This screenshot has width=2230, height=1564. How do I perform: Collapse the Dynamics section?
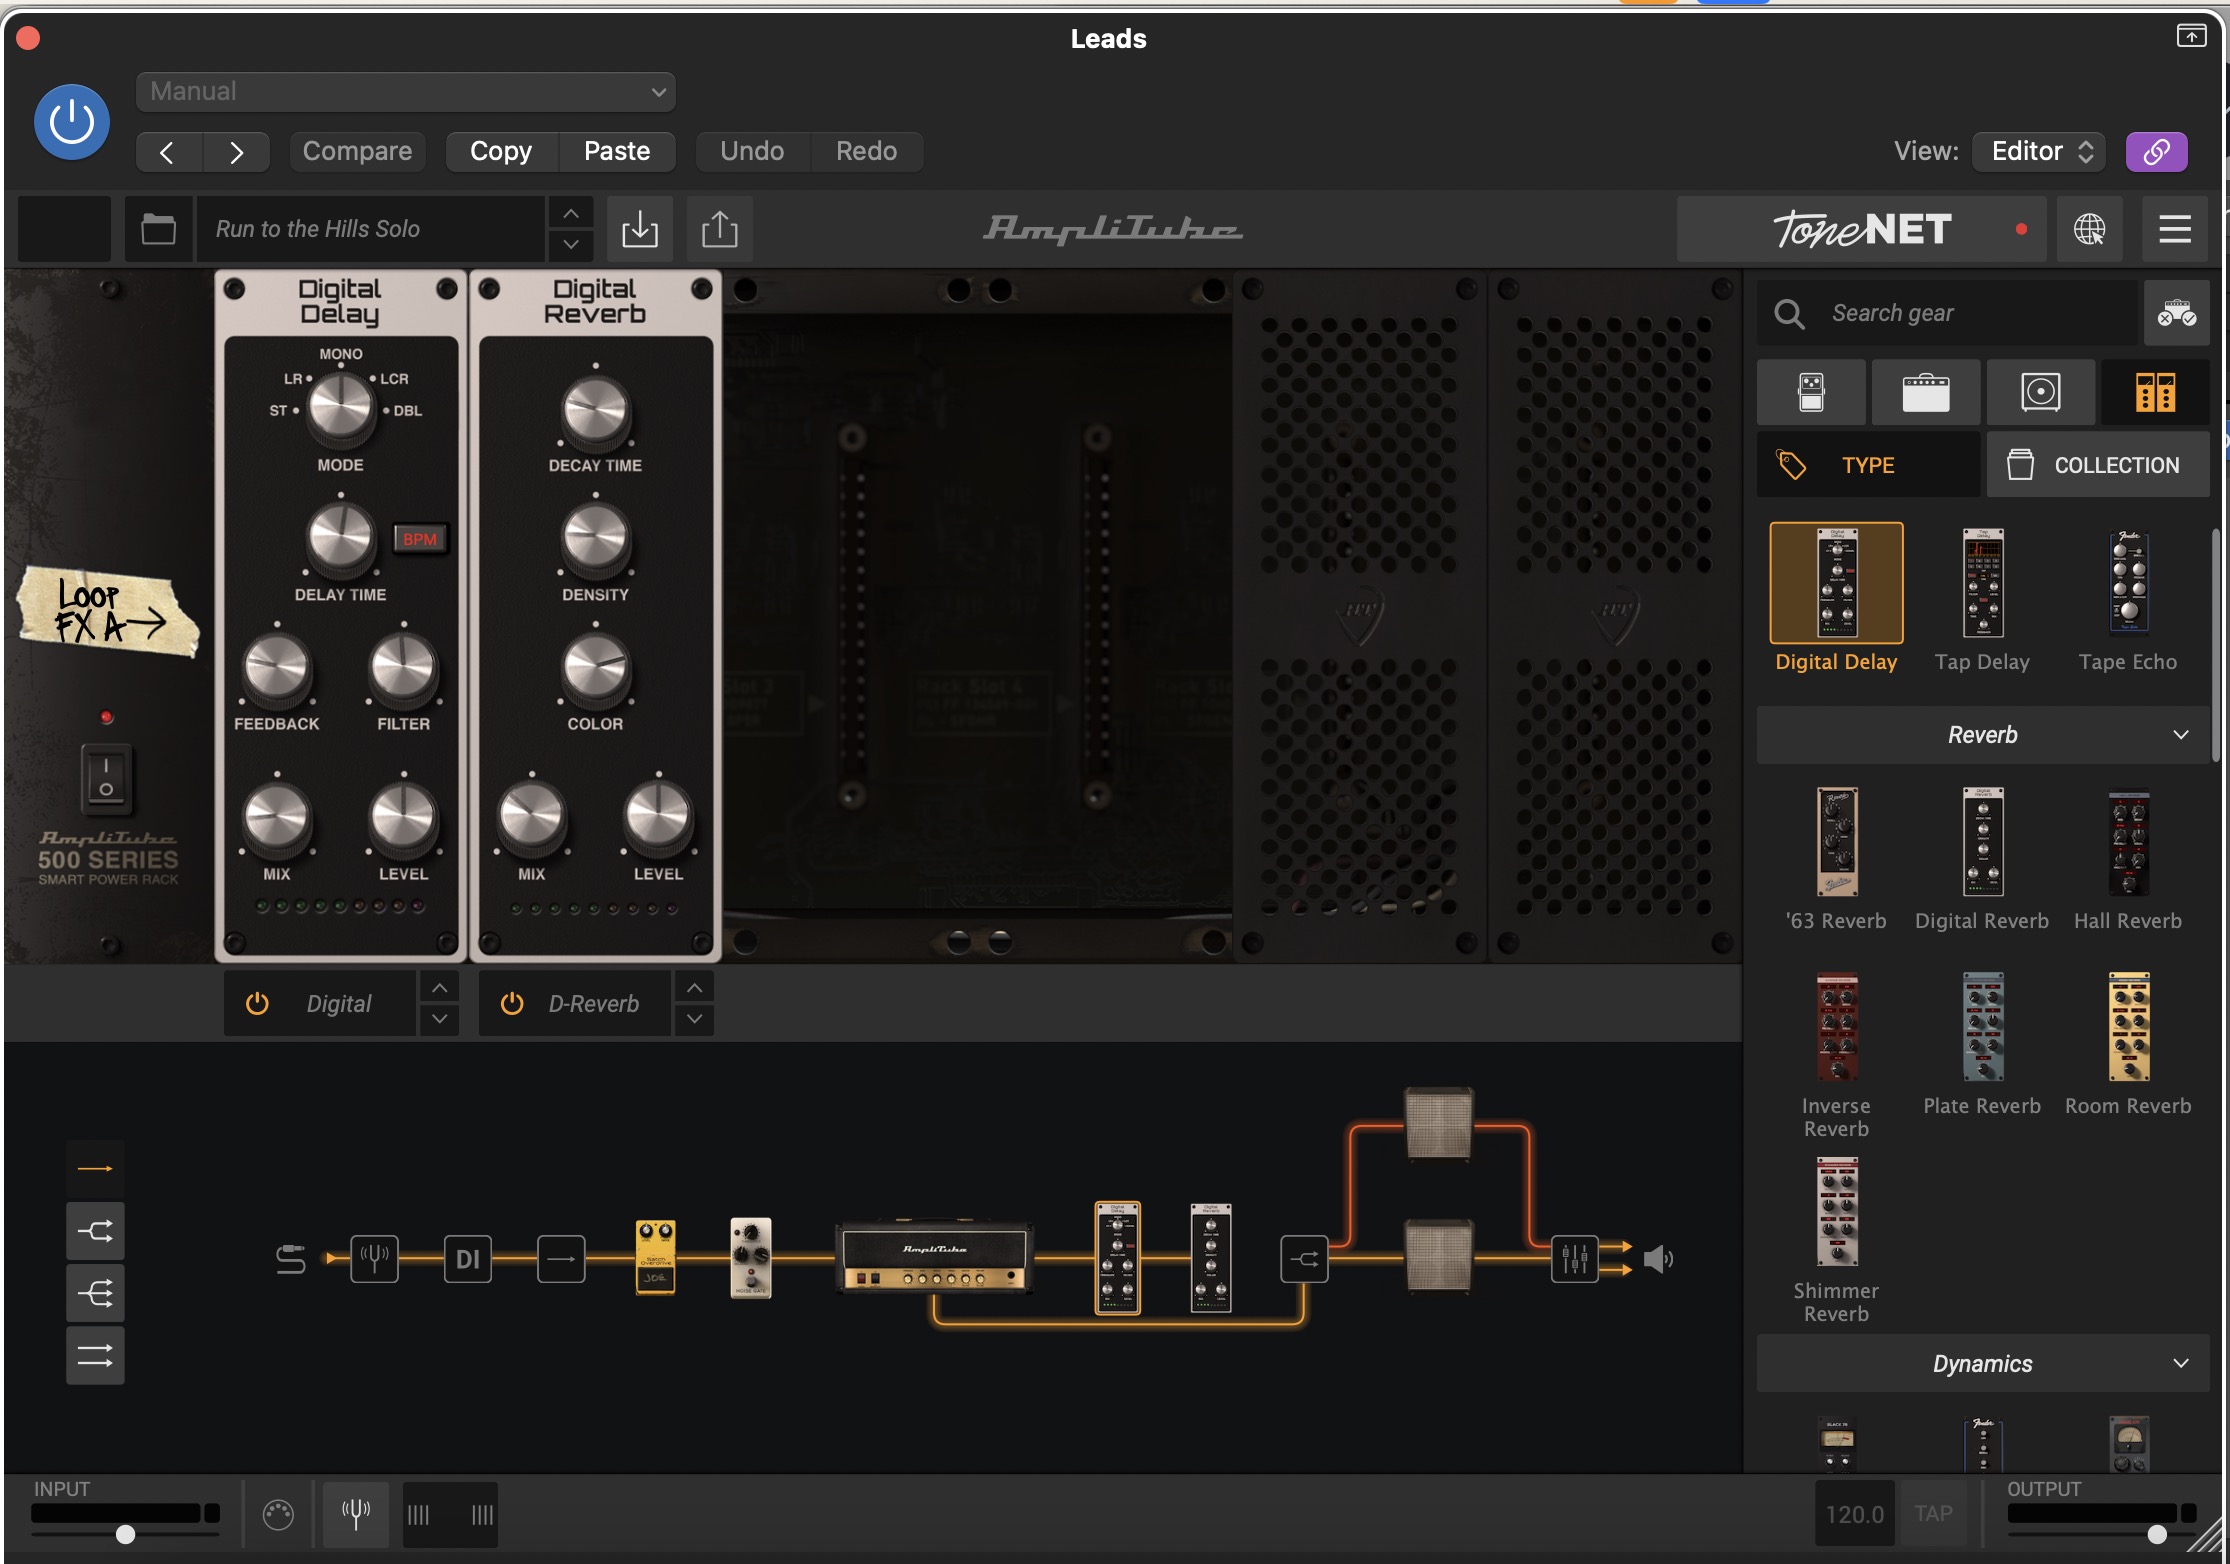point(1983,1364)
